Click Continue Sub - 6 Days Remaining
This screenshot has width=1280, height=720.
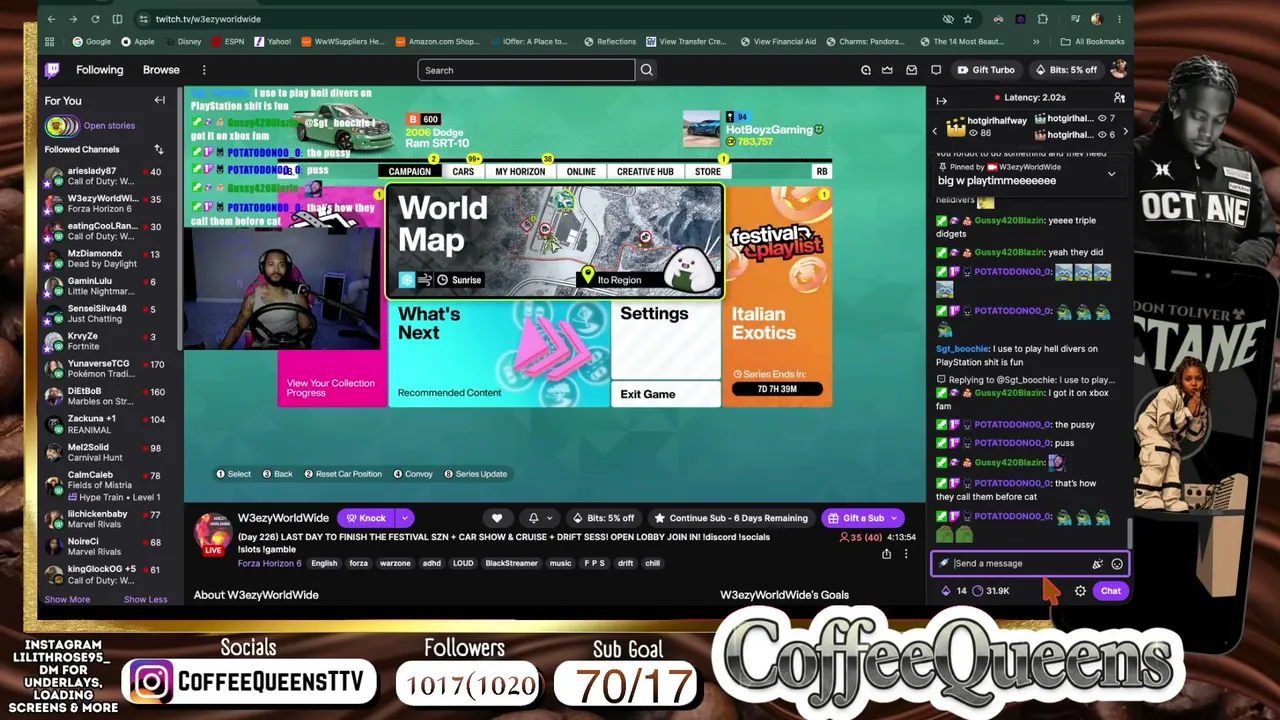(730, 518)
